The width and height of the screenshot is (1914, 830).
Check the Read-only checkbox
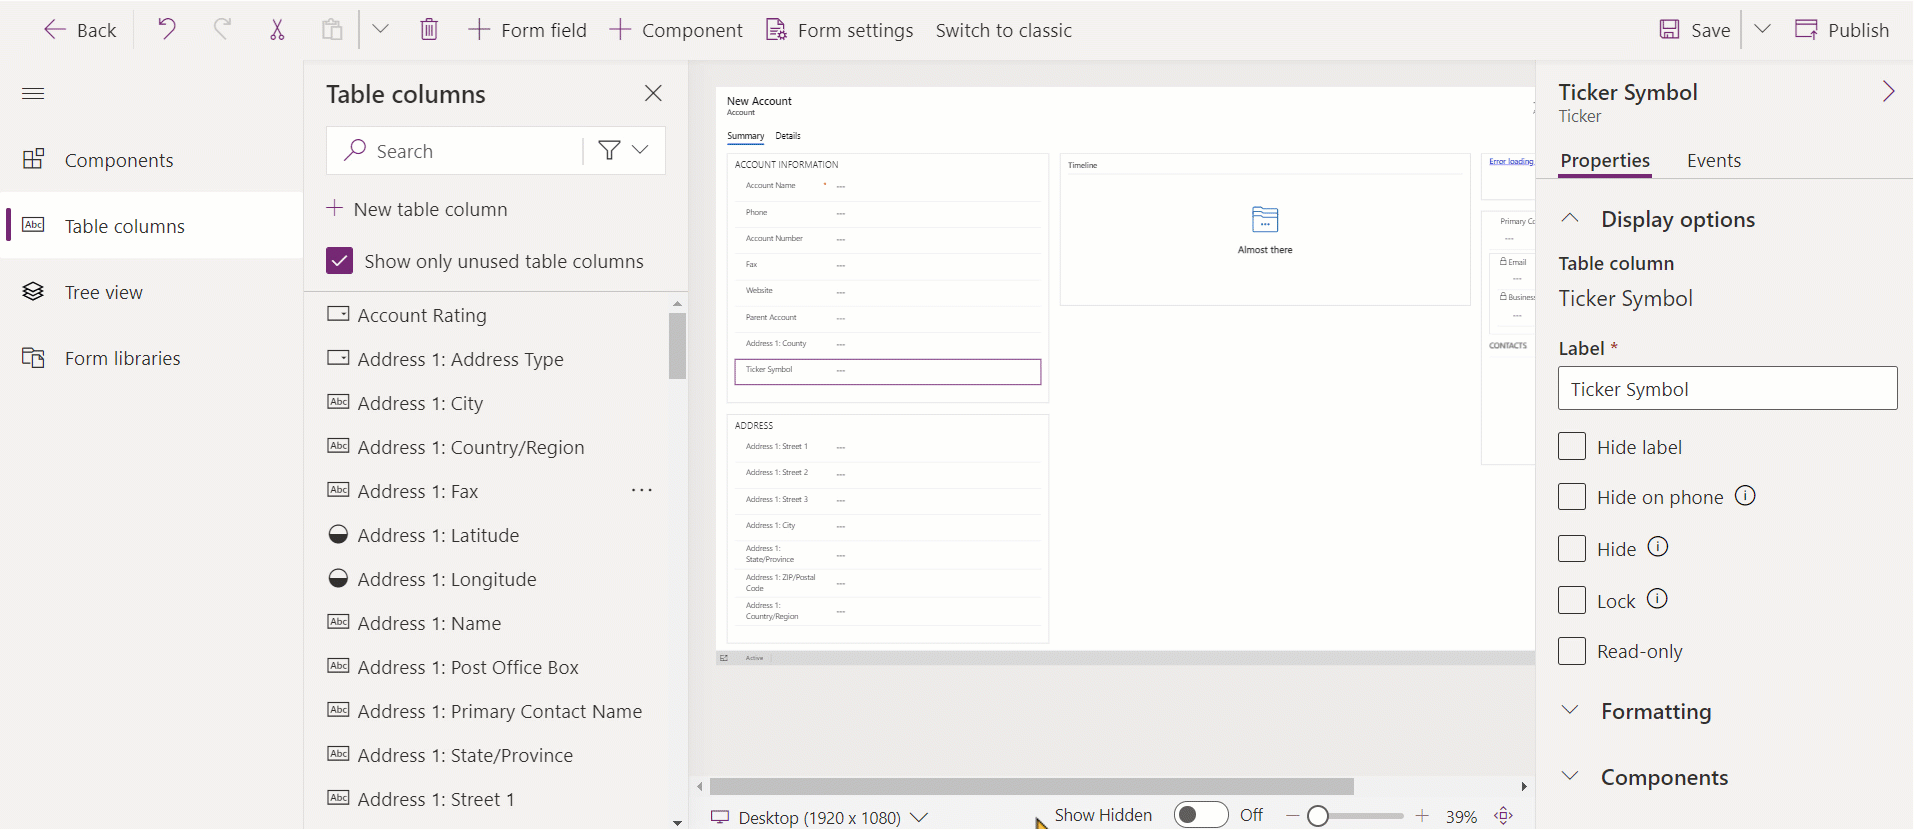[1572, 651]
